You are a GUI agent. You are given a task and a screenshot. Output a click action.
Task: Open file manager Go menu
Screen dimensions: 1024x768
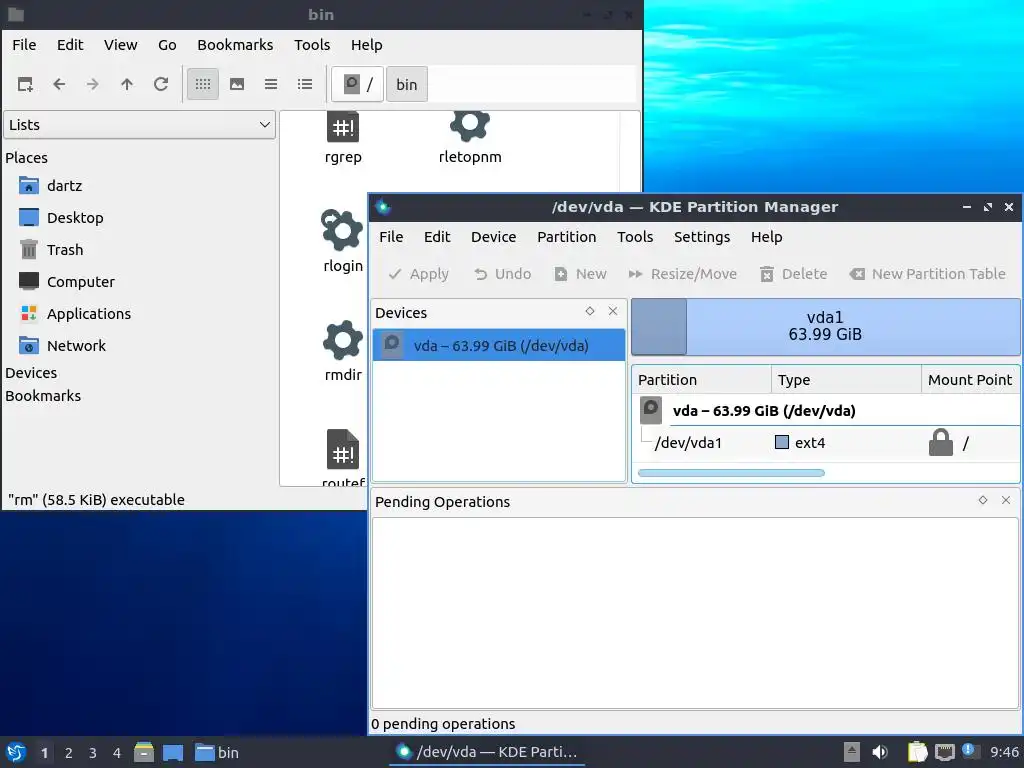167,45
